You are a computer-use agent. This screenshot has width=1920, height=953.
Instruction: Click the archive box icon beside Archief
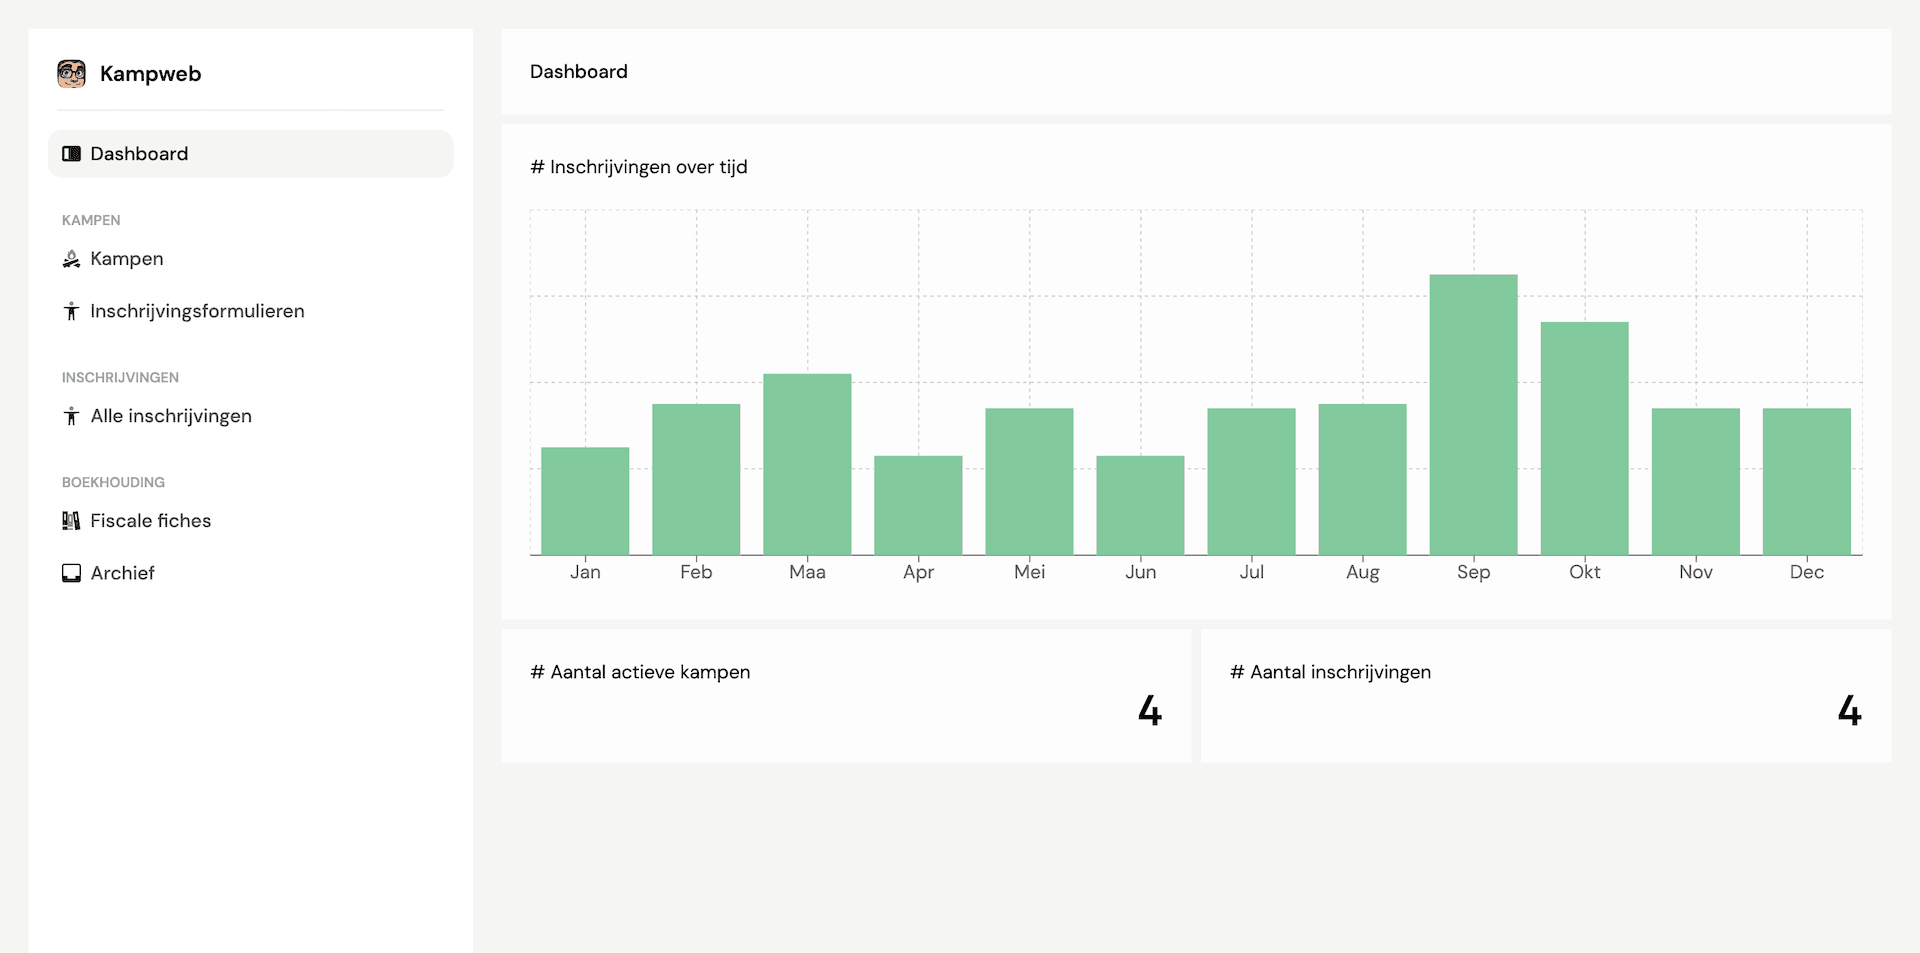coord(70,573)
